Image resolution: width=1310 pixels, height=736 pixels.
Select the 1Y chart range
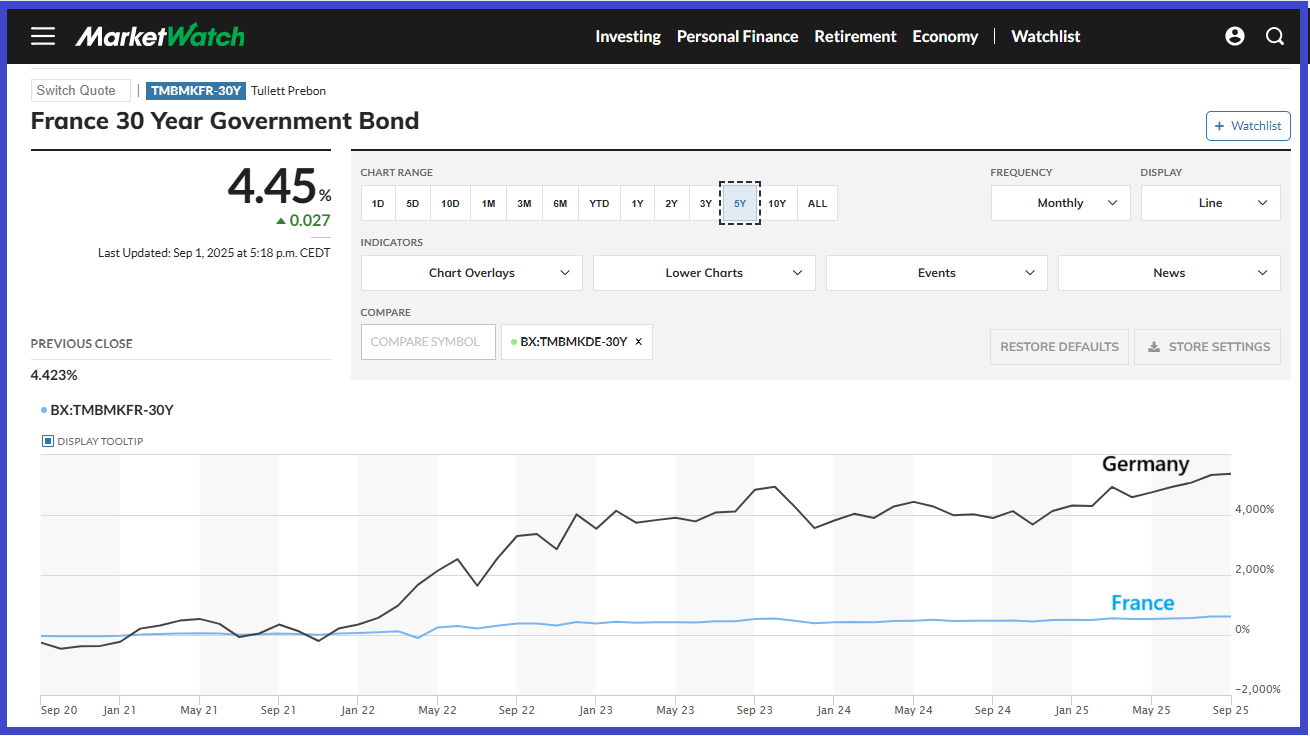pos(637,204)
